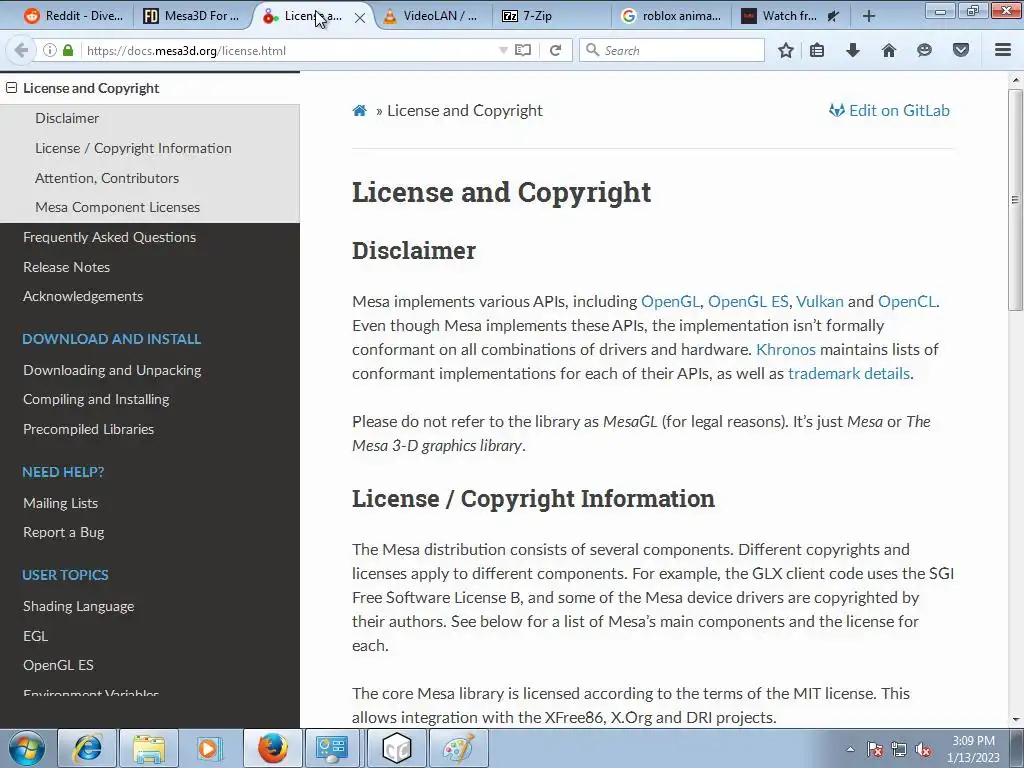Screen dimensions: 1024x768
Task: Click the browser Back arrow button
Action: click(21, 50)
